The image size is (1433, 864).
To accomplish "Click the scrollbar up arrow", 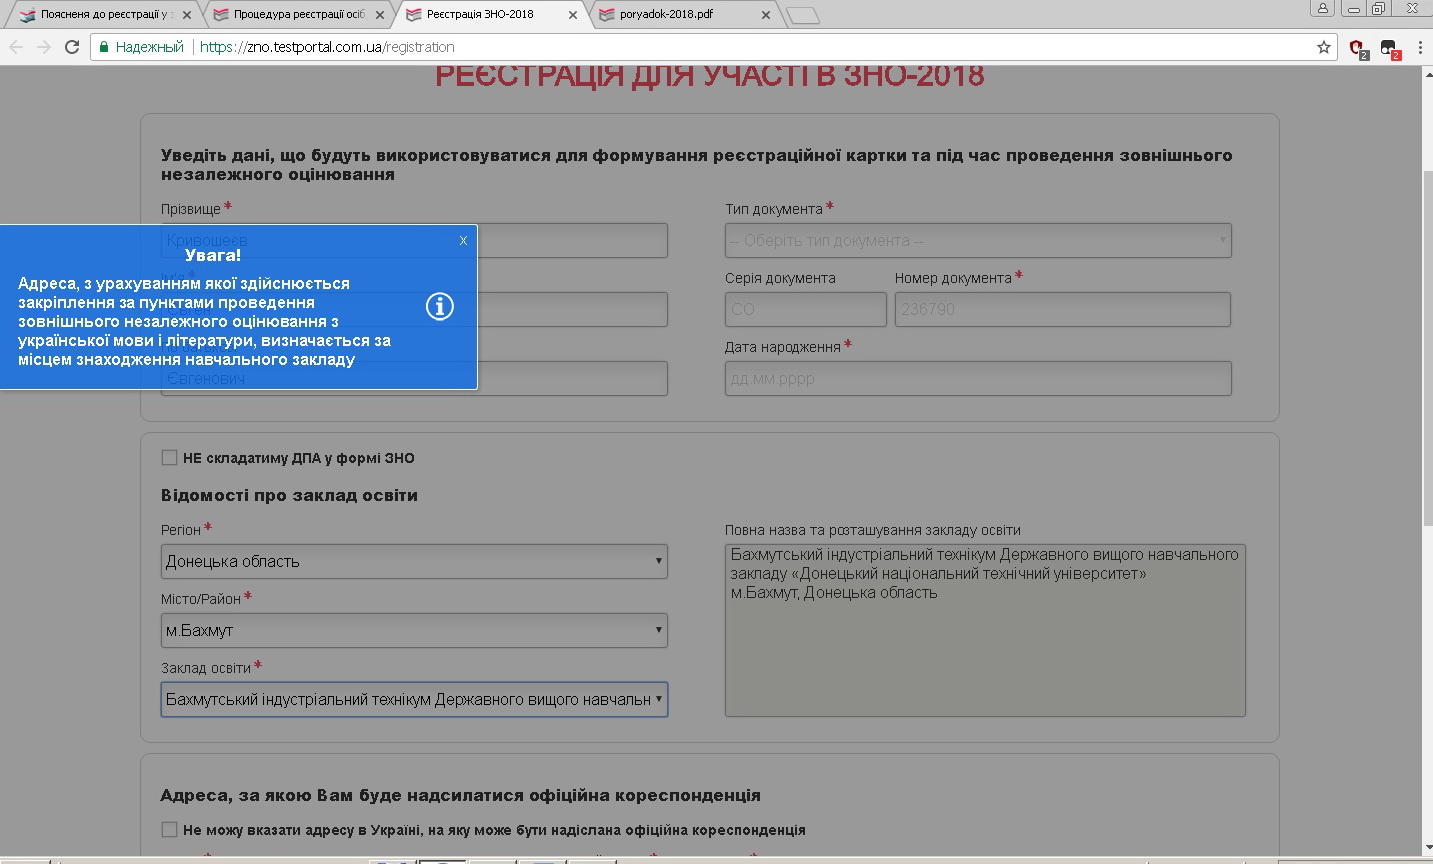I will (x=1427, y=75).
